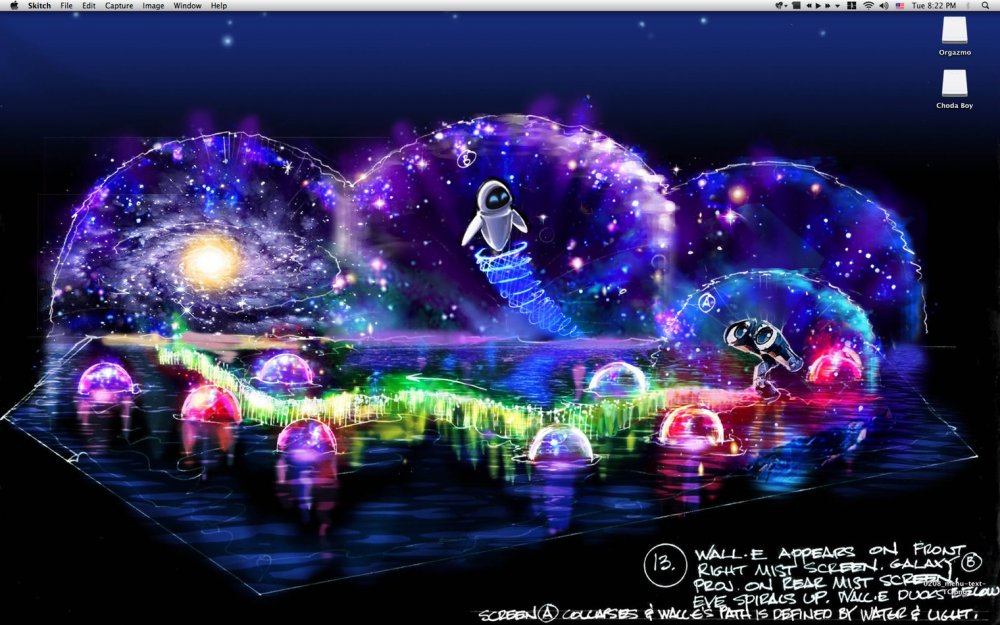The height and width of the screenshot is (625, 1000).
Task: Open the Help menu
Action: tap(218, 6)
